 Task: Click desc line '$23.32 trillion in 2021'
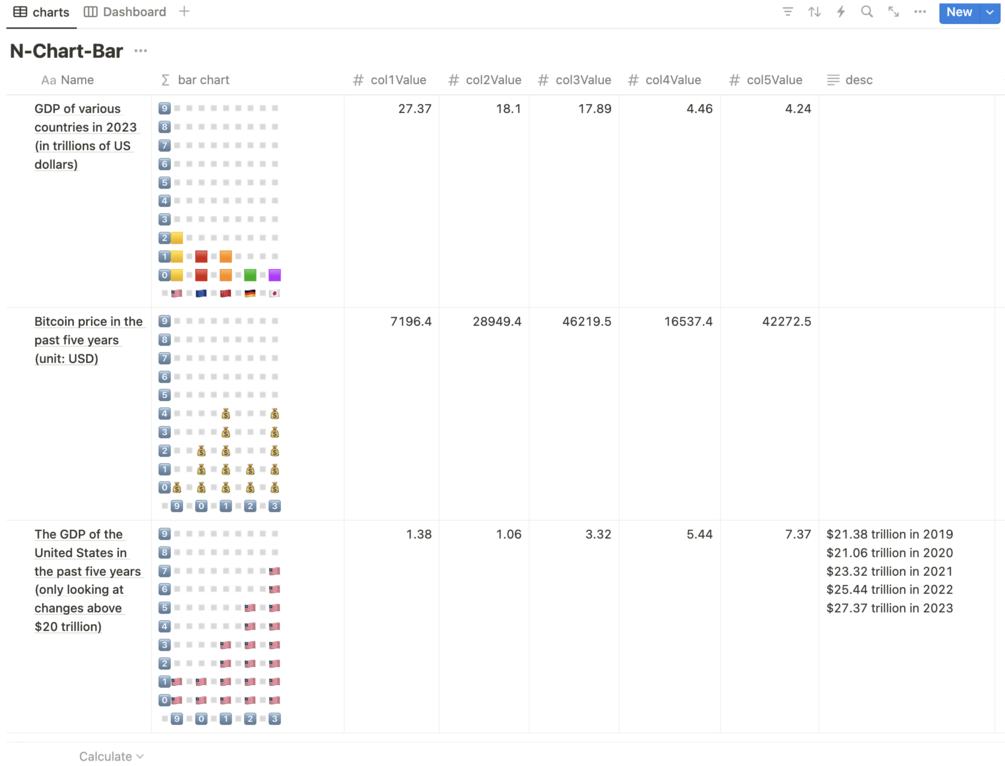pyautogui.click(x=889, y=571)
